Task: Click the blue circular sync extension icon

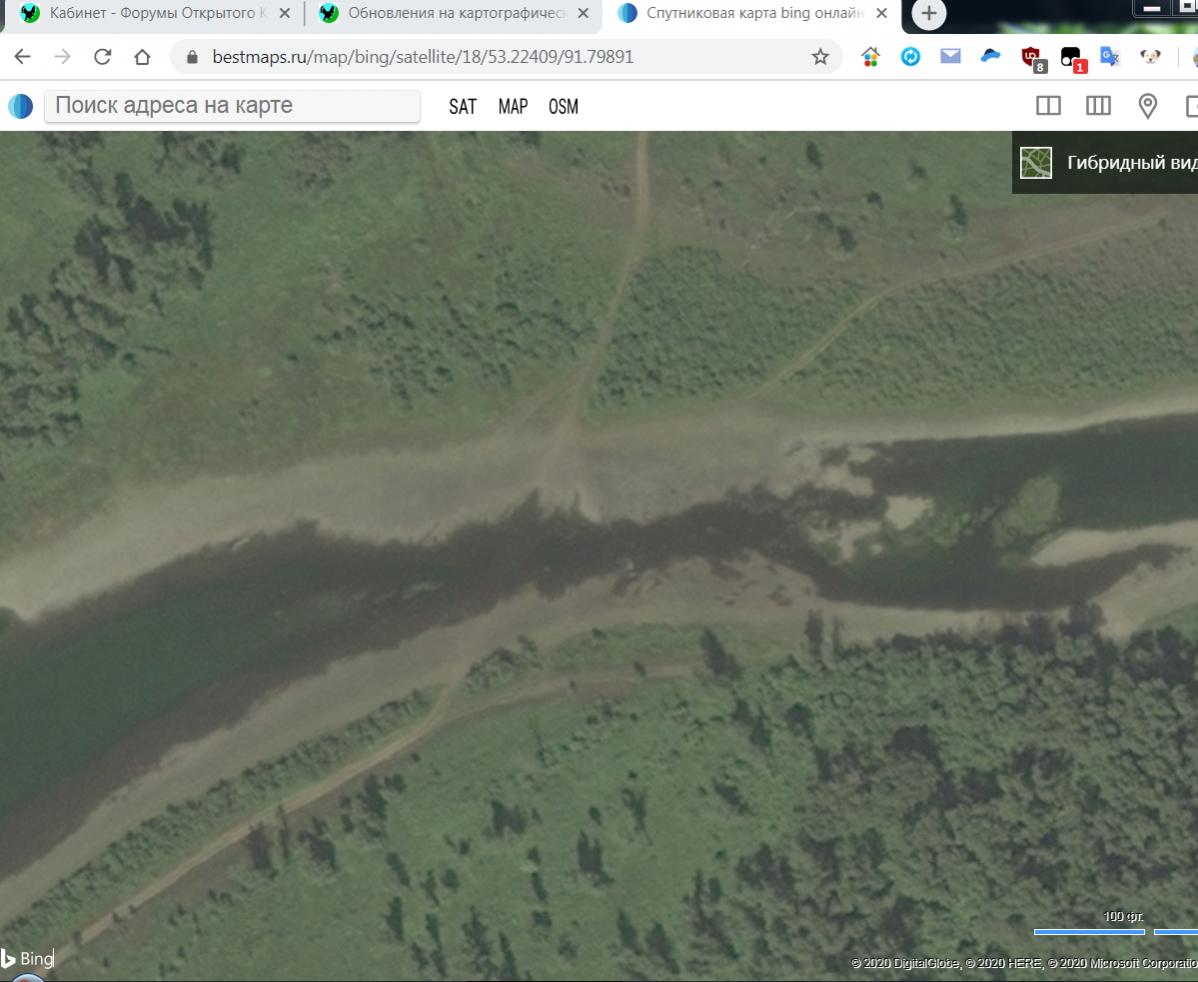Action: click(910, 57)
